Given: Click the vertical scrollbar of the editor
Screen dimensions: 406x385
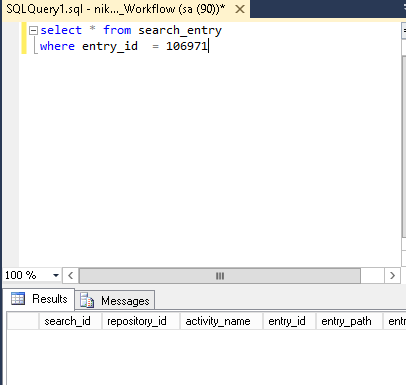Looking at the screenshot, I should [403, 147].
